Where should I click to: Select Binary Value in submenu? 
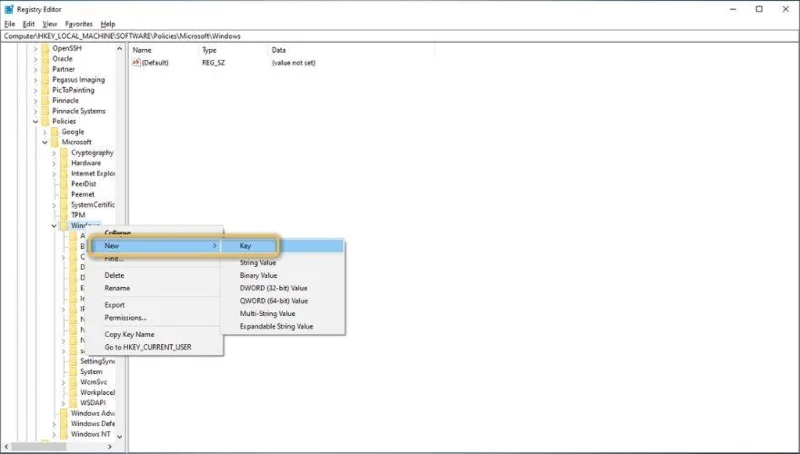click(x=283, y=275)
